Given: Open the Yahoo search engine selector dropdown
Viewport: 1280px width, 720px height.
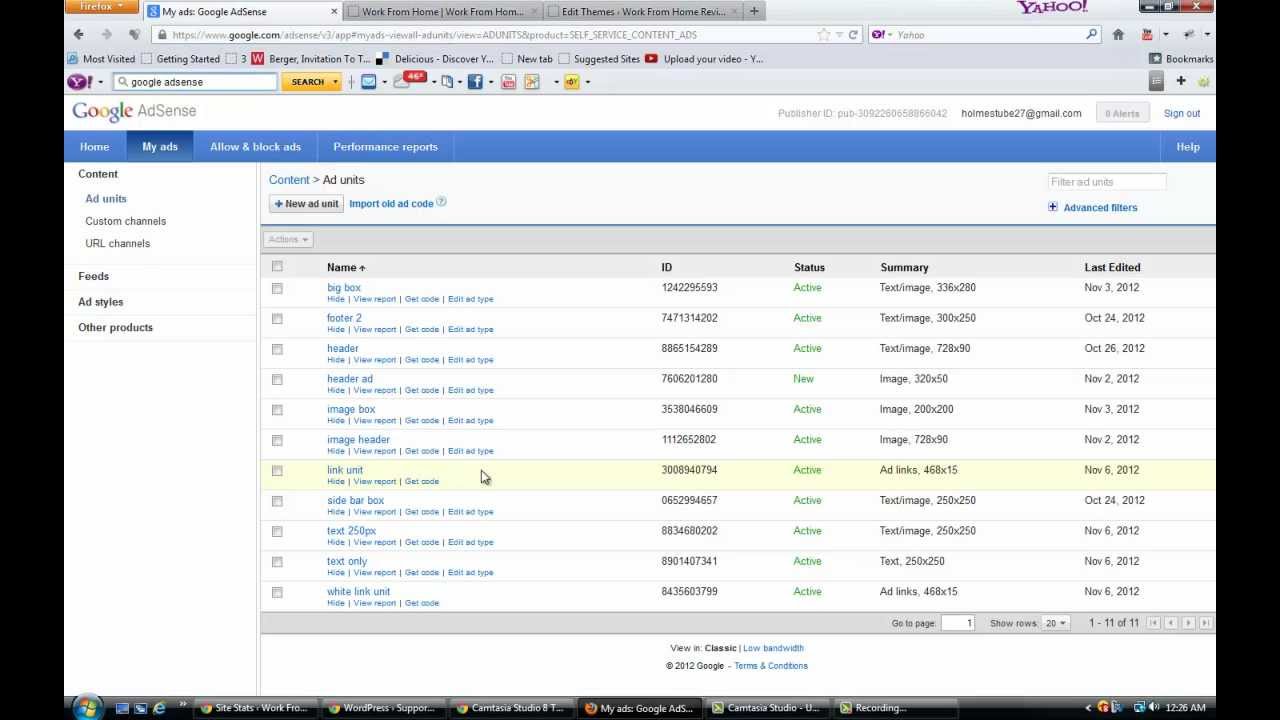Looking at the screenshot, I should point(882,35).
